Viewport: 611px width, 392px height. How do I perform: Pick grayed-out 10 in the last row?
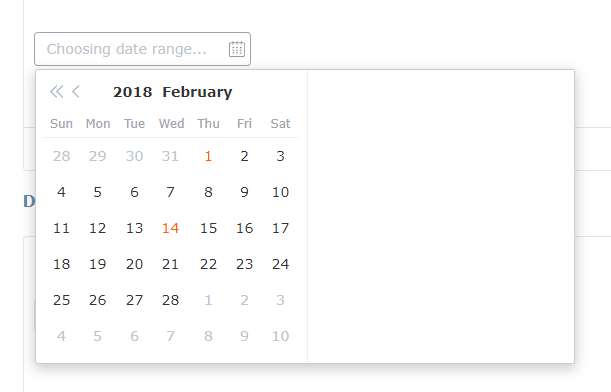click(281, 336)
